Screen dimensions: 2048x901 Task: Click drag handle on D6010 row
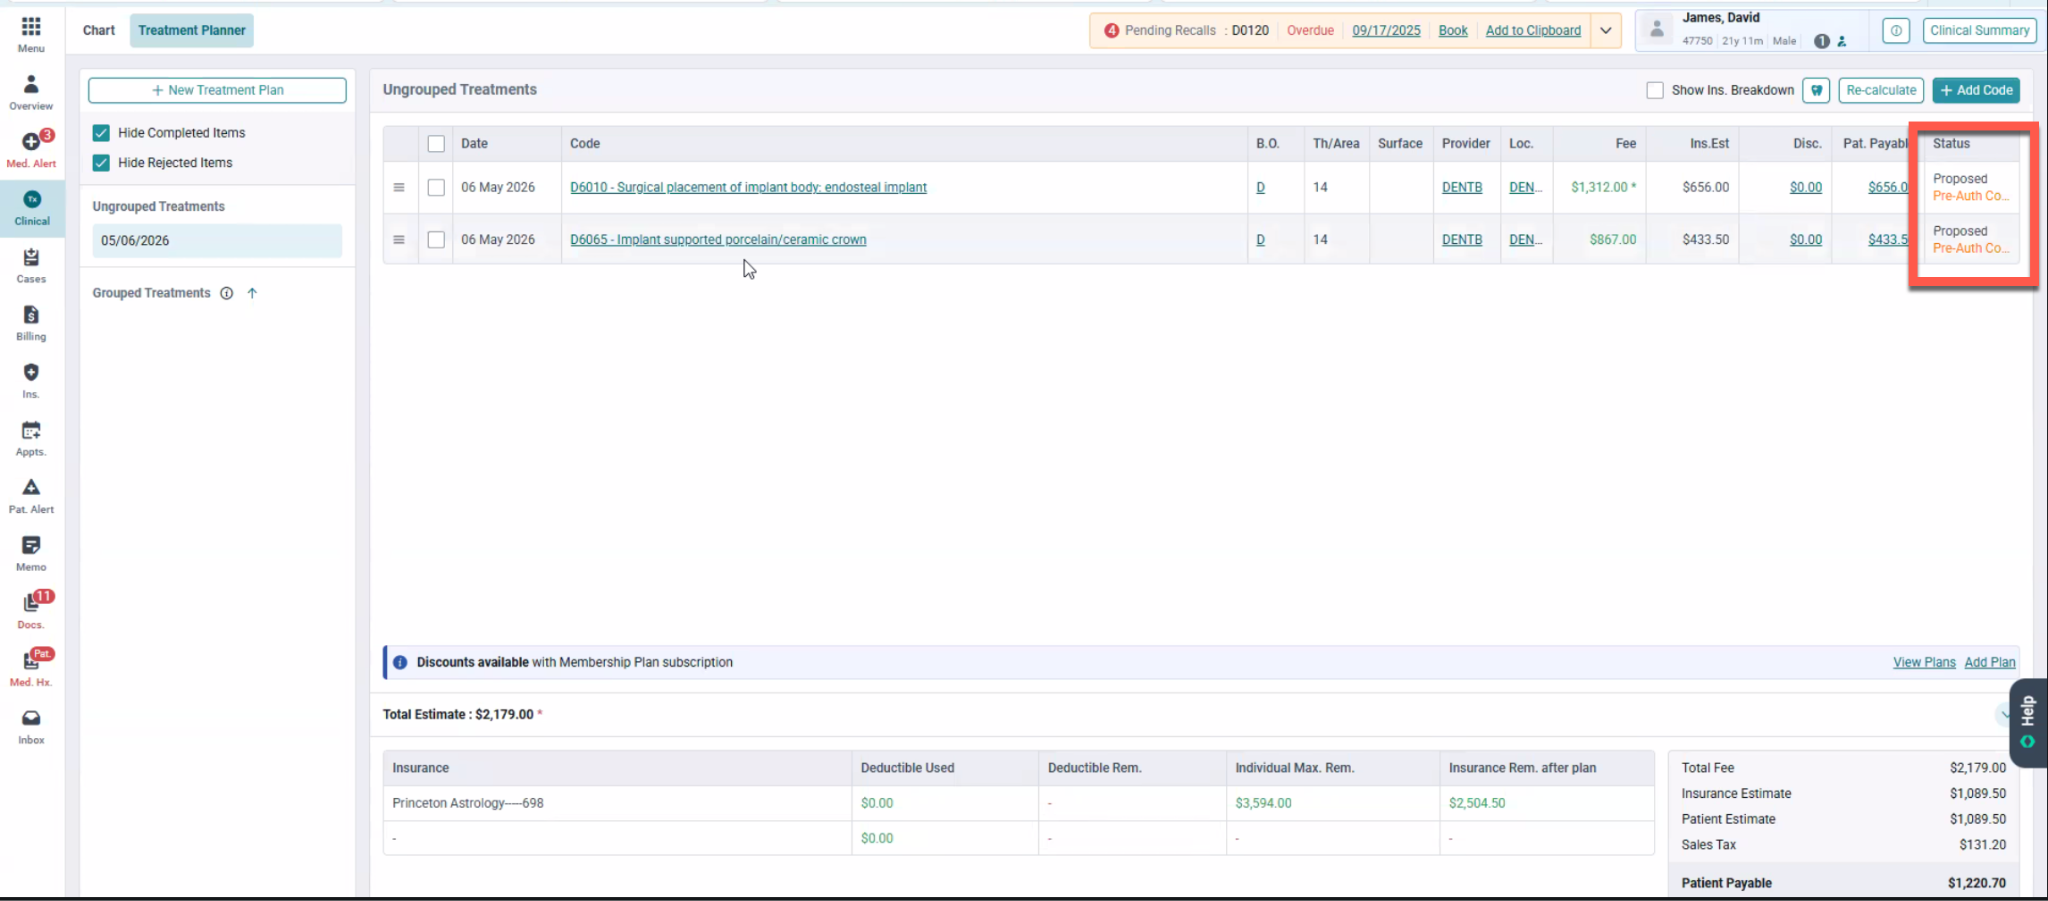(x=399, y=187)
